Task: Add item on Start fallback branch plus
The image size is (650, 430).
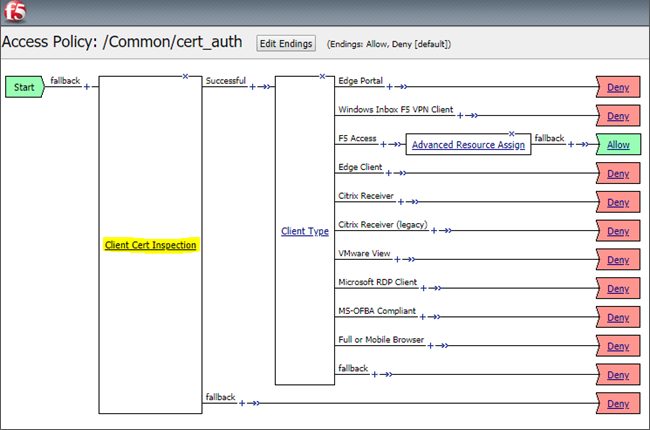Action: tap(87, 87)
